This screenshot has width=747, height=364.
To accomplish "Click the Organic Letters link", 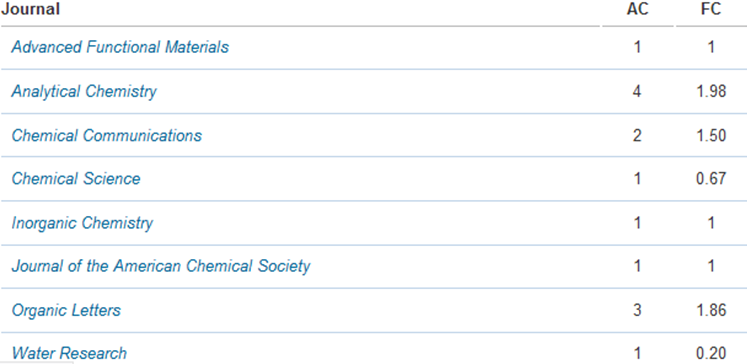I will tap(66, 310).
